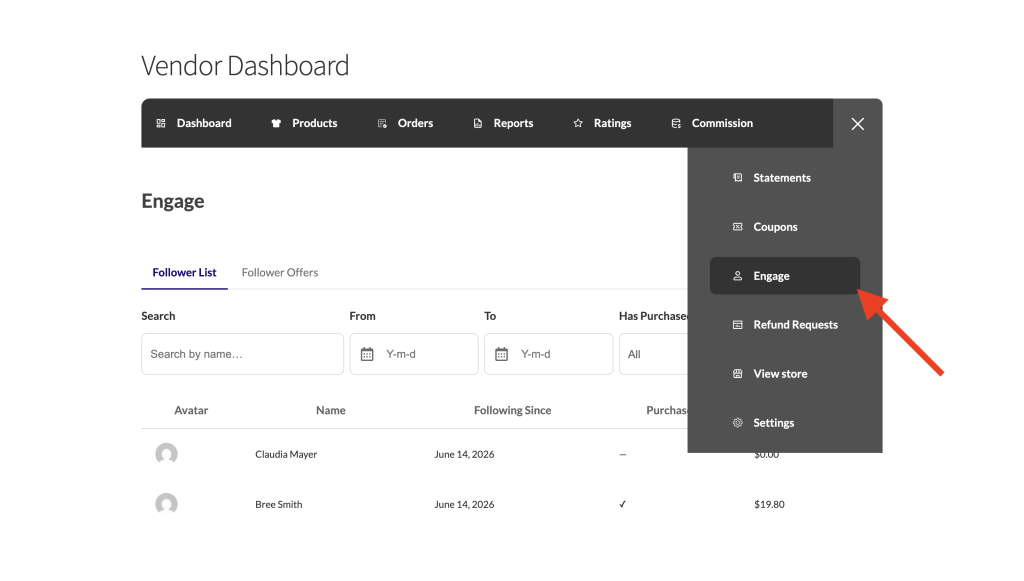Click Bree Smith's June 14, 2026 date
Viewport: 1024px width, 581px height.
click(x=464, y=505)
